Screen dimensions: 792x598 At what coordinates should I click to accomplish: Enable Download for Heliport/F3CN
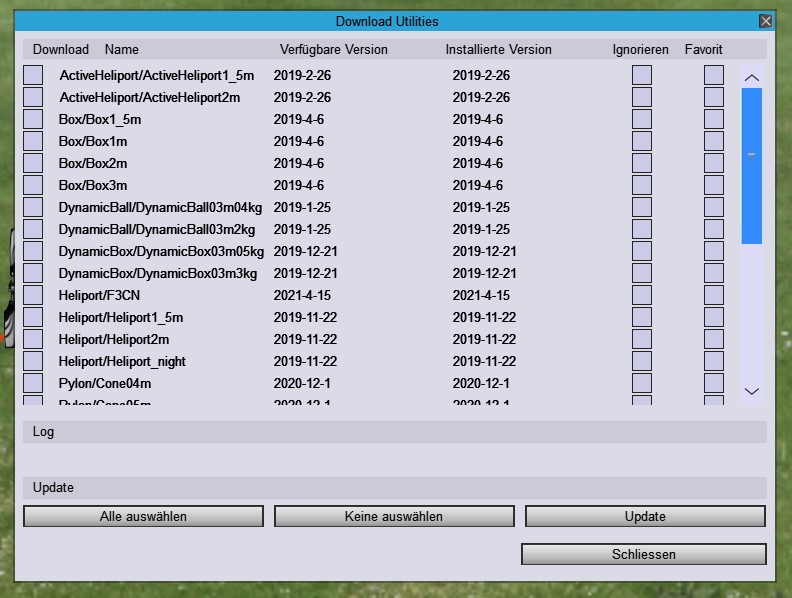click(x=33, y=295)
